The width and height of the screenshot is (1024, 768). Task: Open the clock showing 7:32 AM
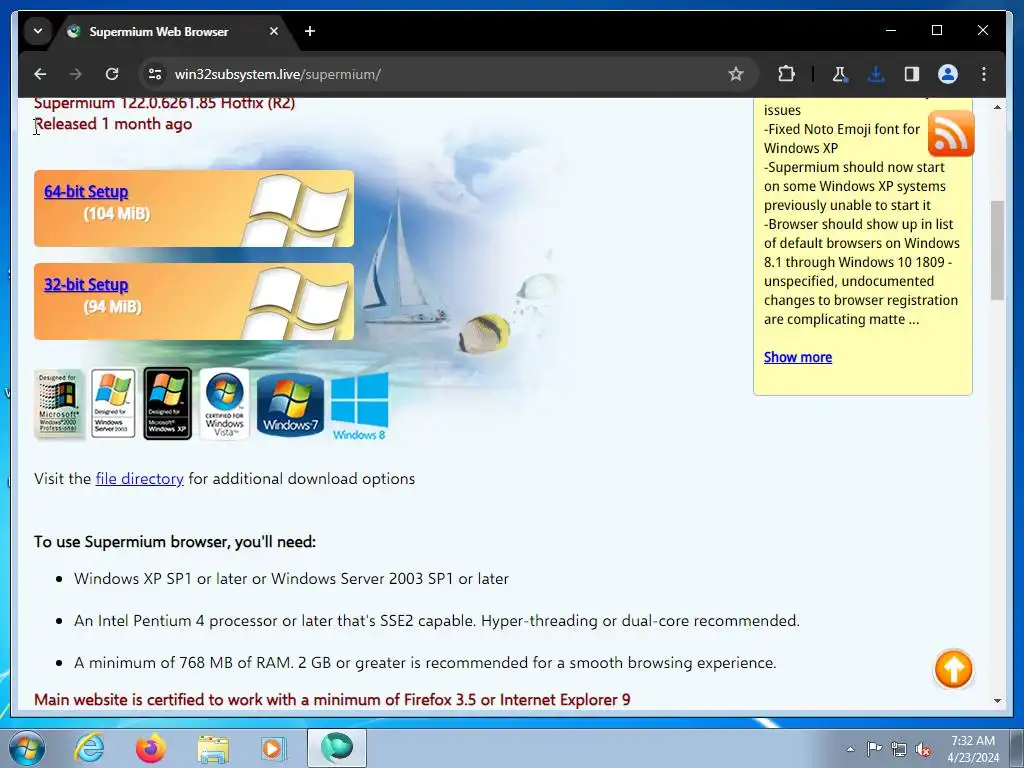pyautogui.click(x=973, y=749)
